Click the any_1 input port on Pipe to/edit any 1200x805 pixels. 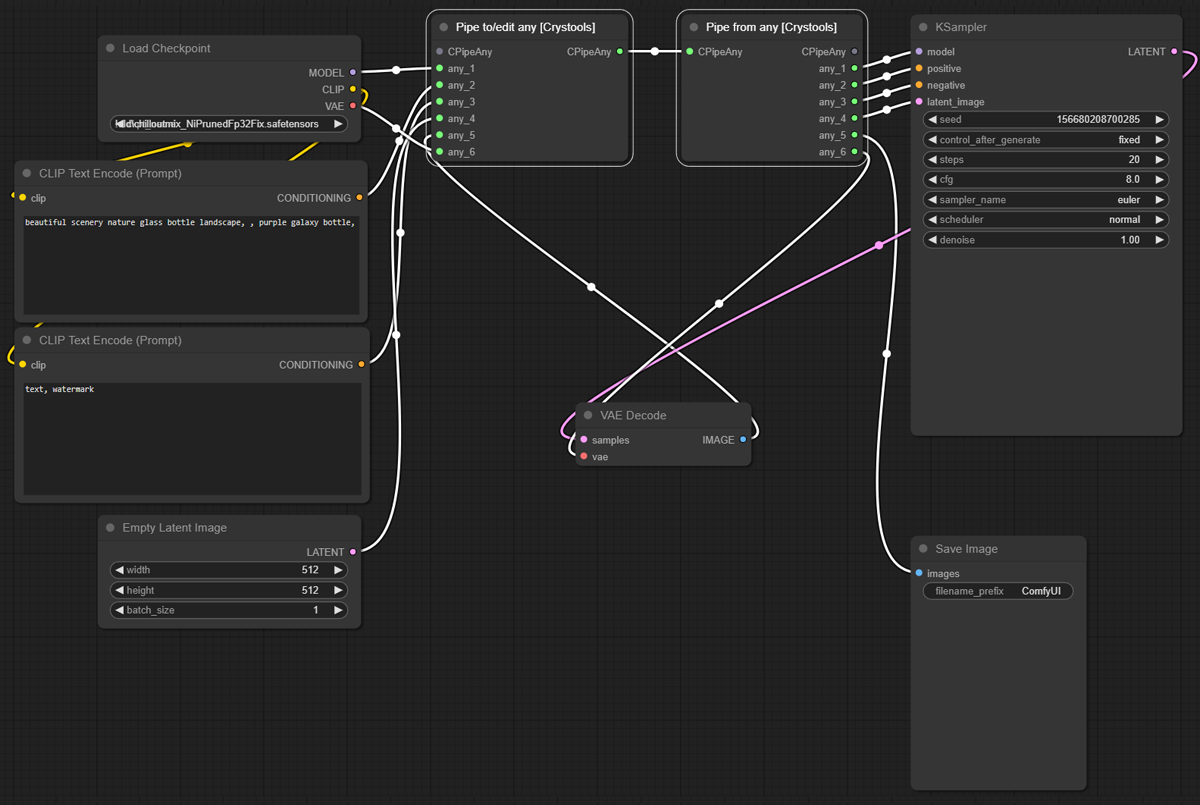point(439,69)
